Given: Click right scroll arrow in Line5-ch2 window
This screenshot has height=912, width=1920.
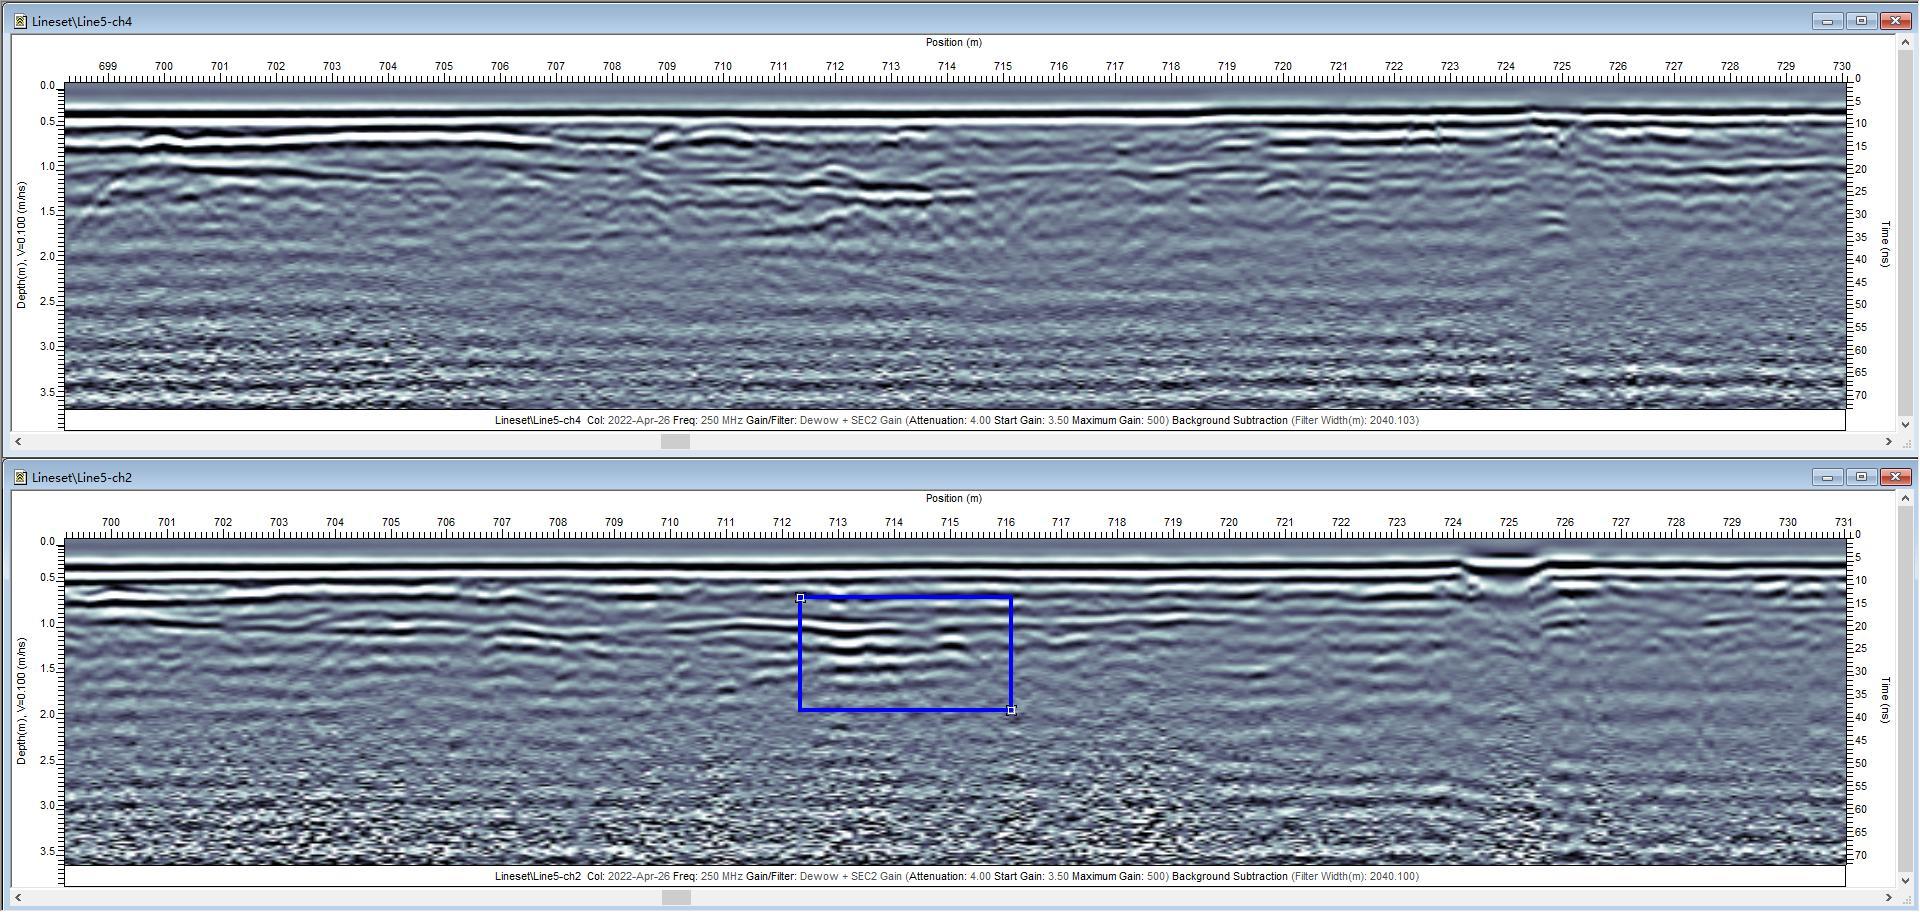Looking at the screenshot, I should point(1888,897).
